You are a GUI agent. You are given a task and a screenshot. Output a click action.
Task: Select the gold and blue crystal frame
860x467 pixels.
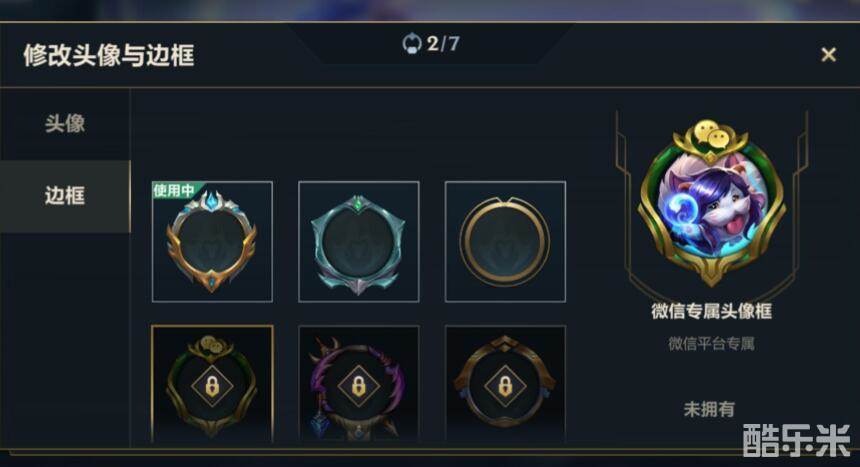point(212,241)
